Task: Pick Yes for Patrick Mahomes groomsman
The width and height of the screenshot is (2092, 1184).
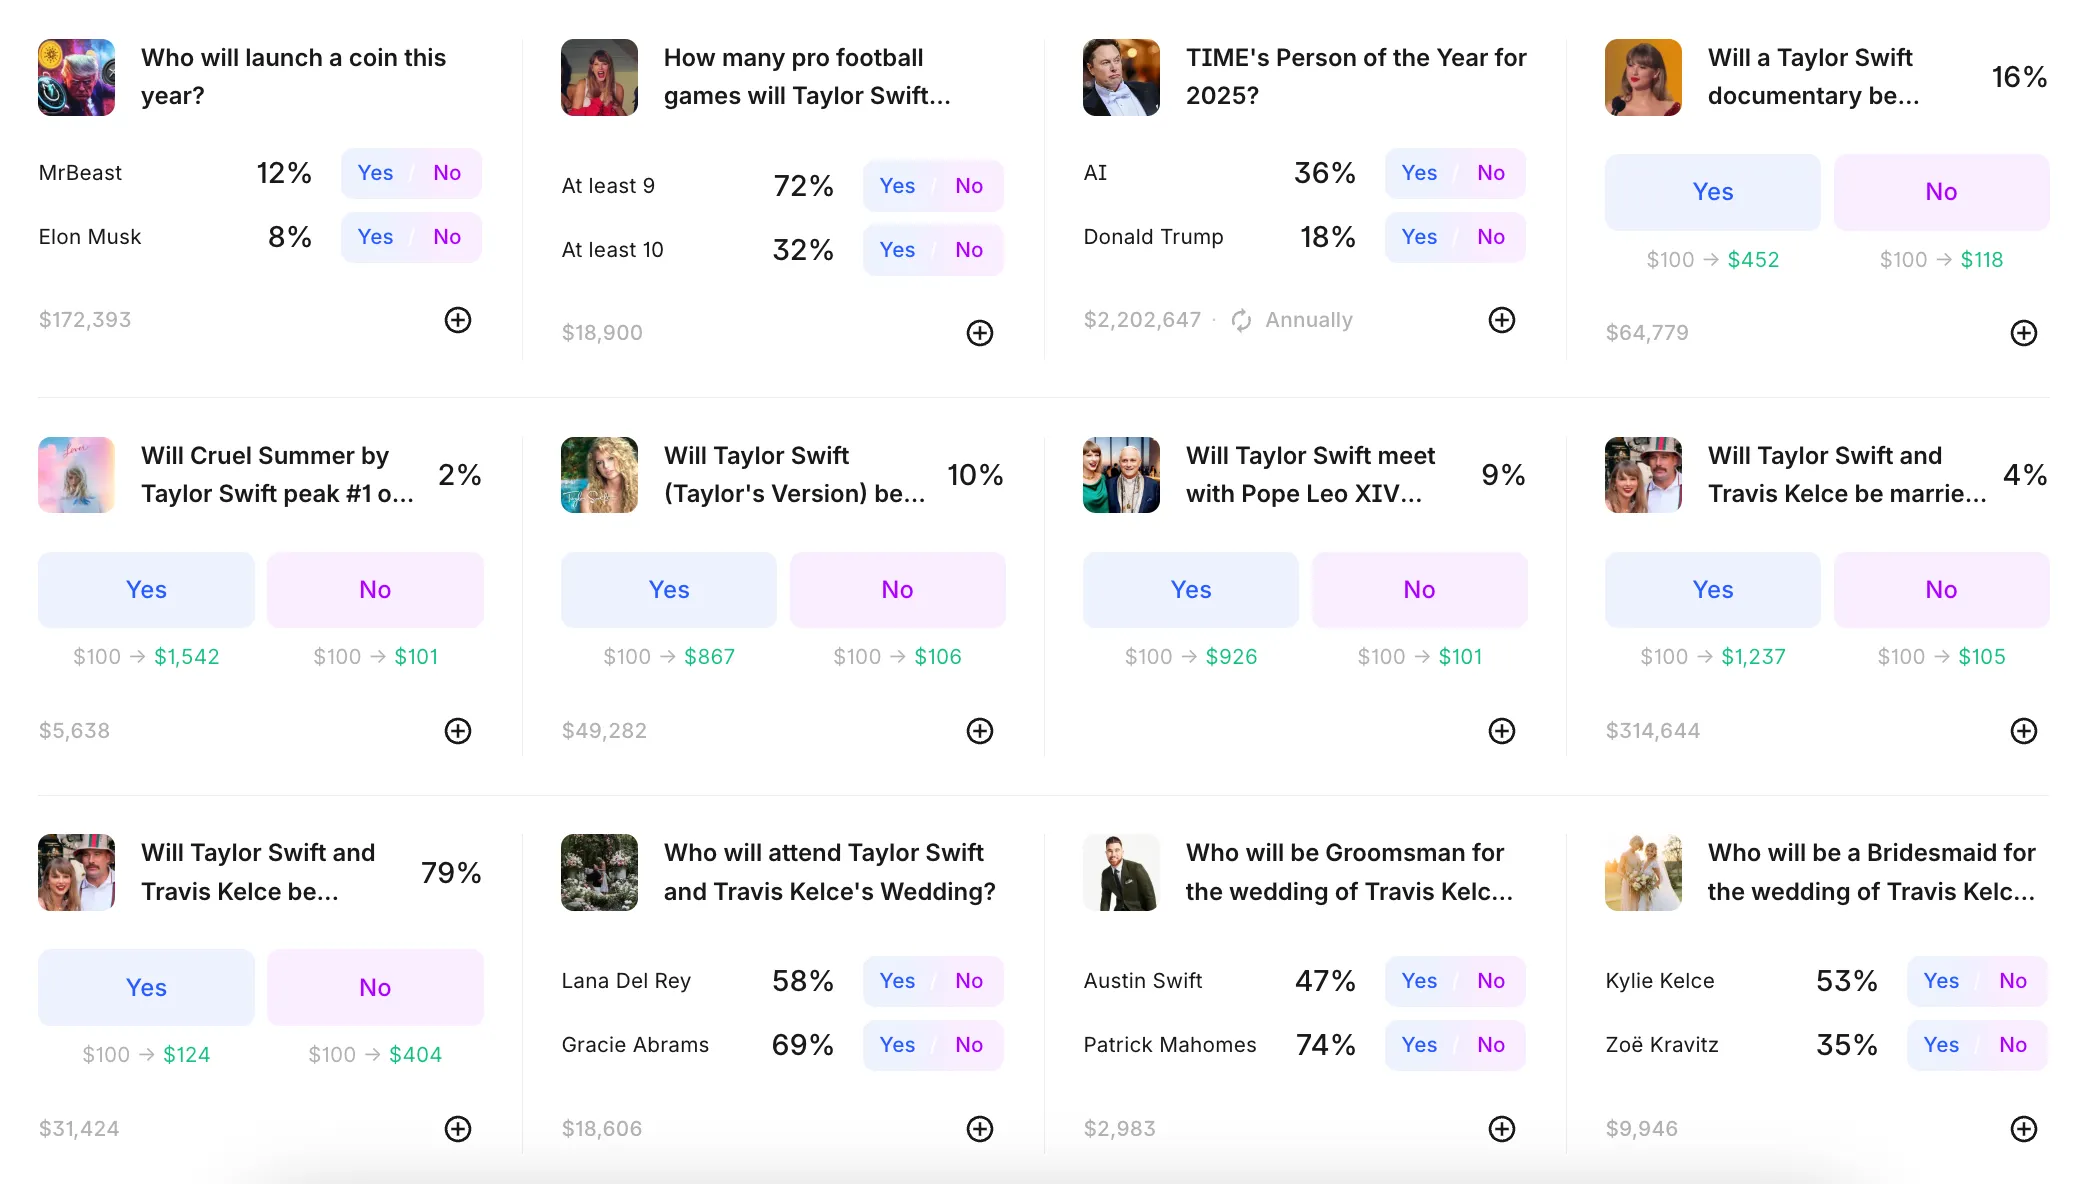Action: click(x=1419, y=1045)
